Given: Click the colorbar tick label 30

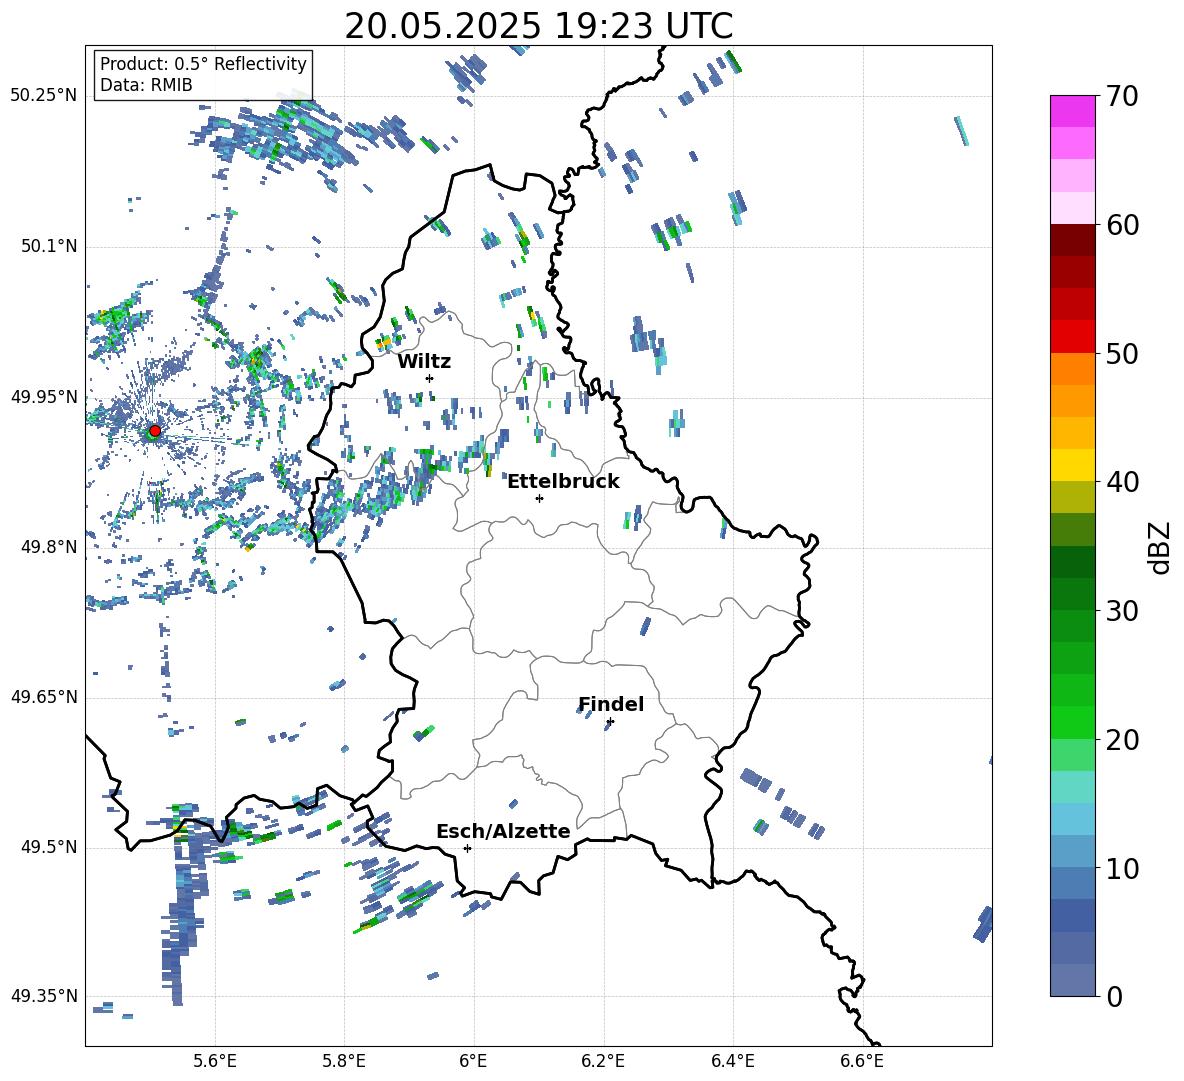Looking at the screenshot, I should (x=1123, y=611).
